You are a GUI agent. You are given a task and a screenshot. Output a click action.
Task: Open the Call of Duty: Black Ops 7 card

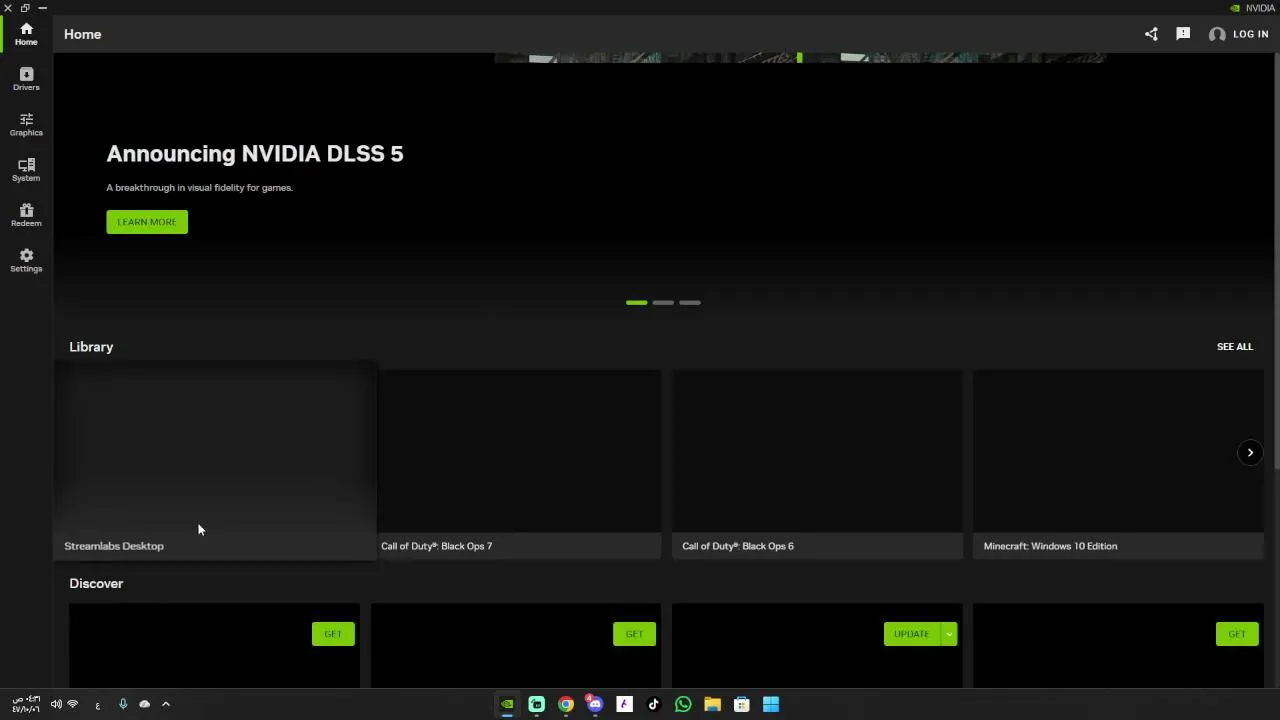[x=516, y=464]
